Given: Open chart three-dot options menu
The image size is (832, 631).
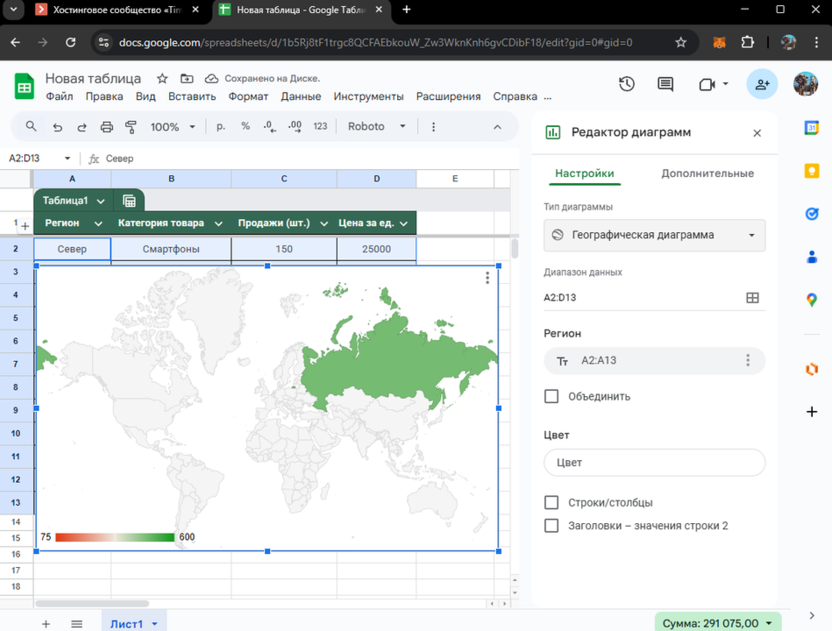Looking at the screenshot, I should coord(488,278).
